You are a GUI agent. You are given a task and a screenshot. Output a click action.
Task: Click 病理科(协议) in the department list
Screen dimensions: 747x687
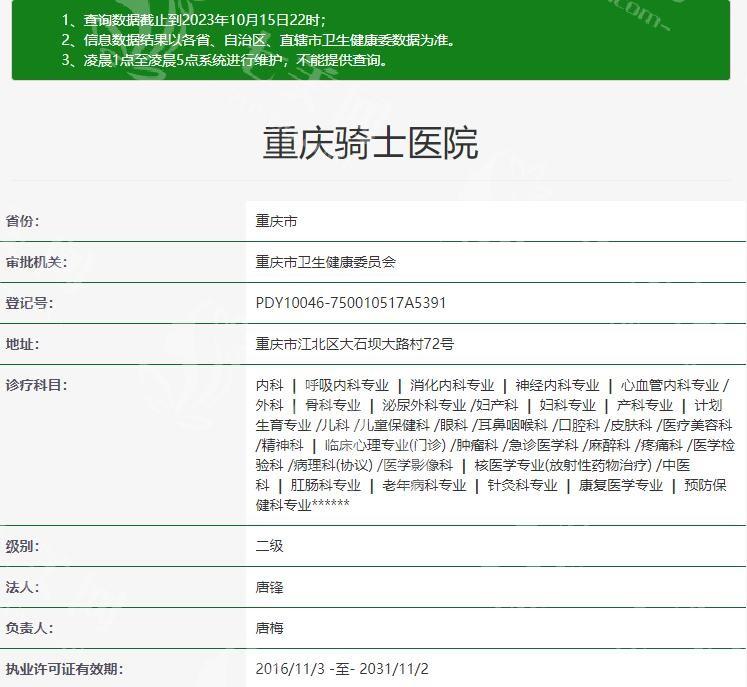(x=333, y=465)
